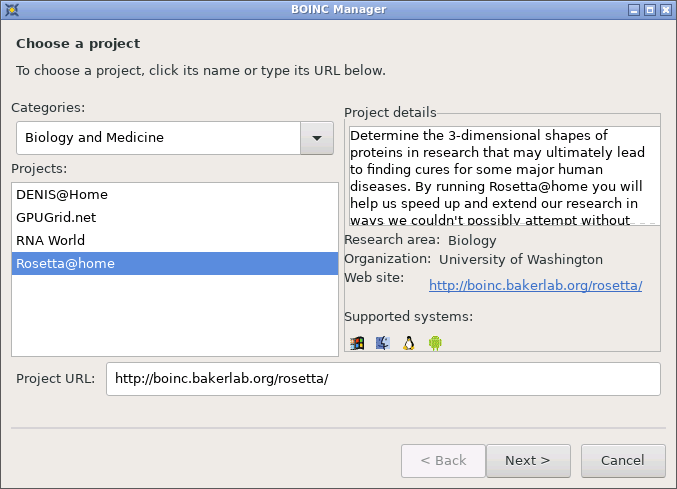Click the Windows supported system icon
This screenshot has height=489, width=677.
(357, 343)
